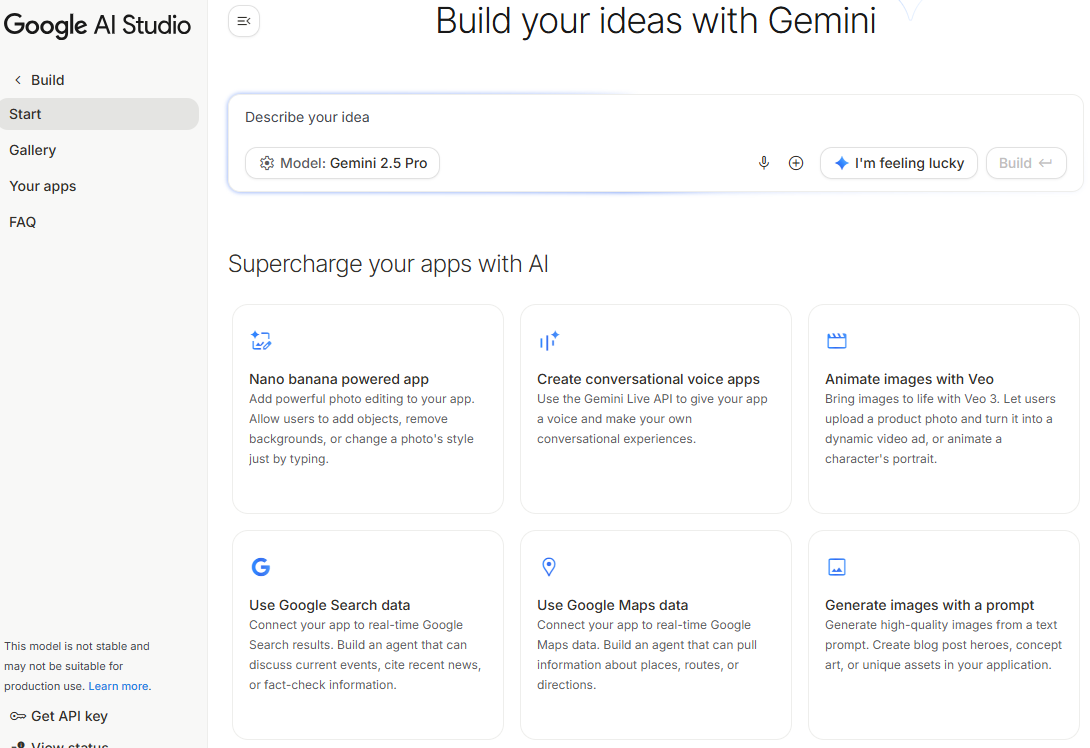Go back to Build in the sidebar
Viewport: 1090px width, 748px height.
click(x=40, y=80)
